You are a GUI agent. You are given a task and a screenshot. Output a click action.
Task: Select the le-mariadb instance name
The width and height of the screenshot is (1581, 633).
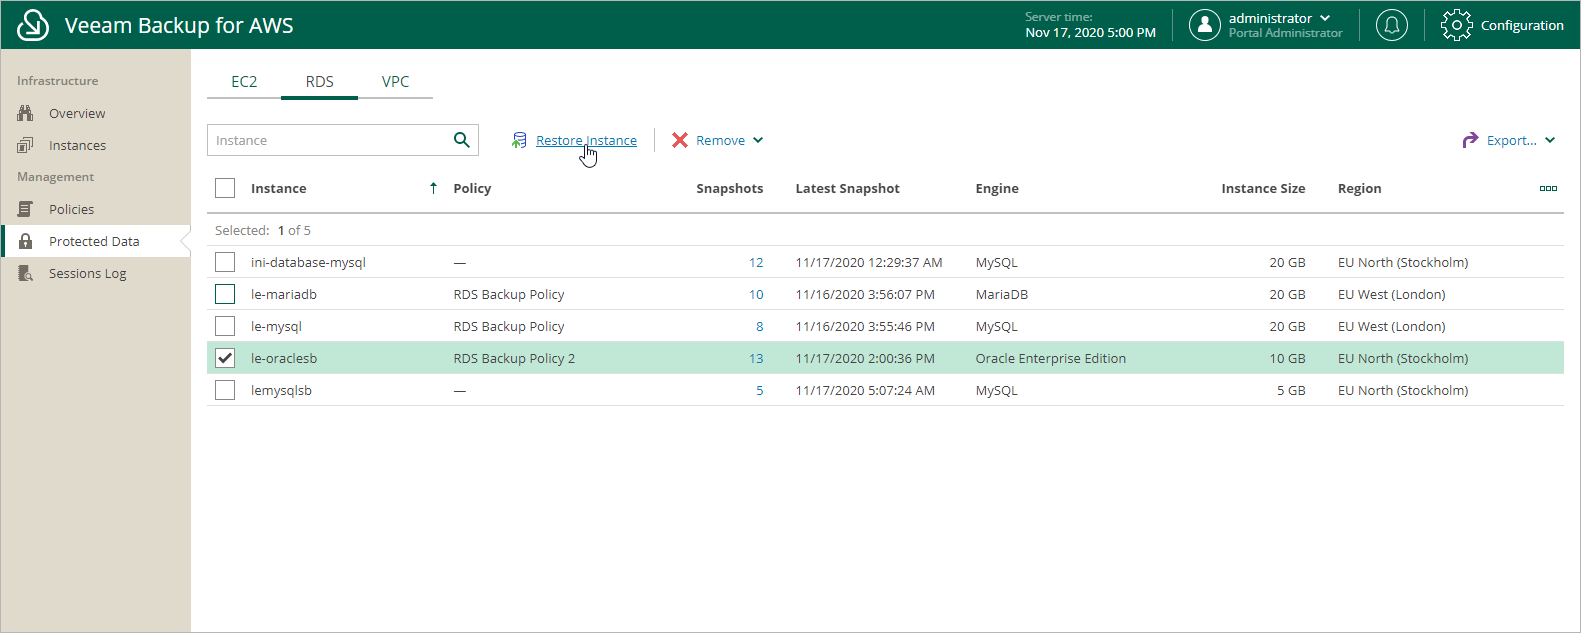[284, 295]
